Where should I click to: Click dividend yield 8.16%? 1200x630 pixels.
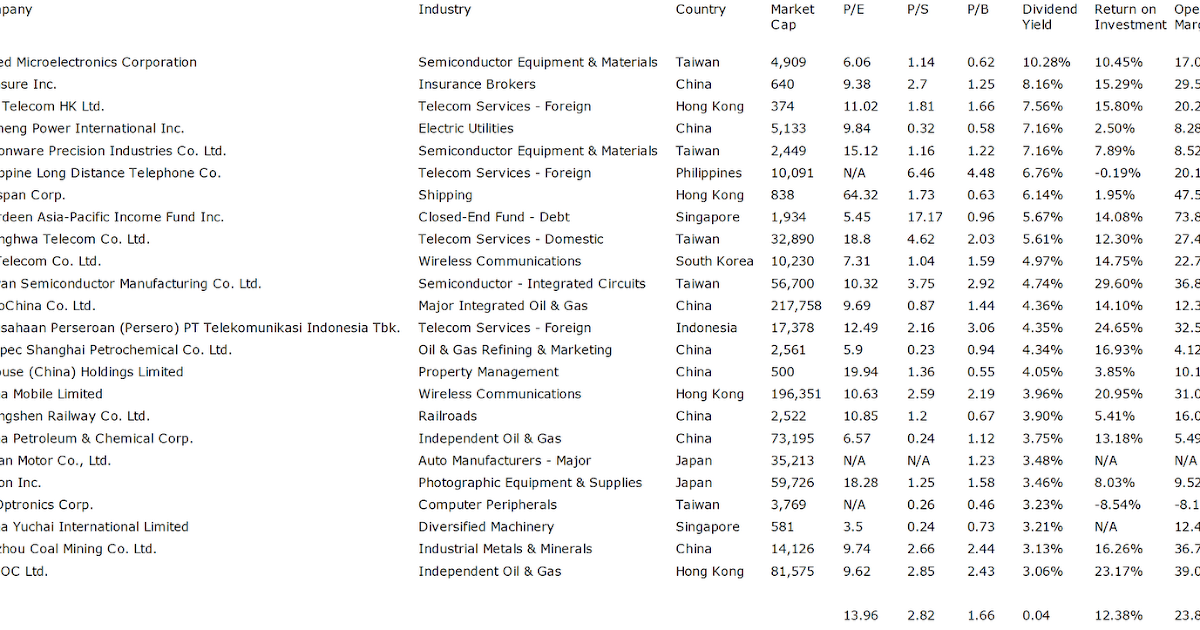point(1043,84)
